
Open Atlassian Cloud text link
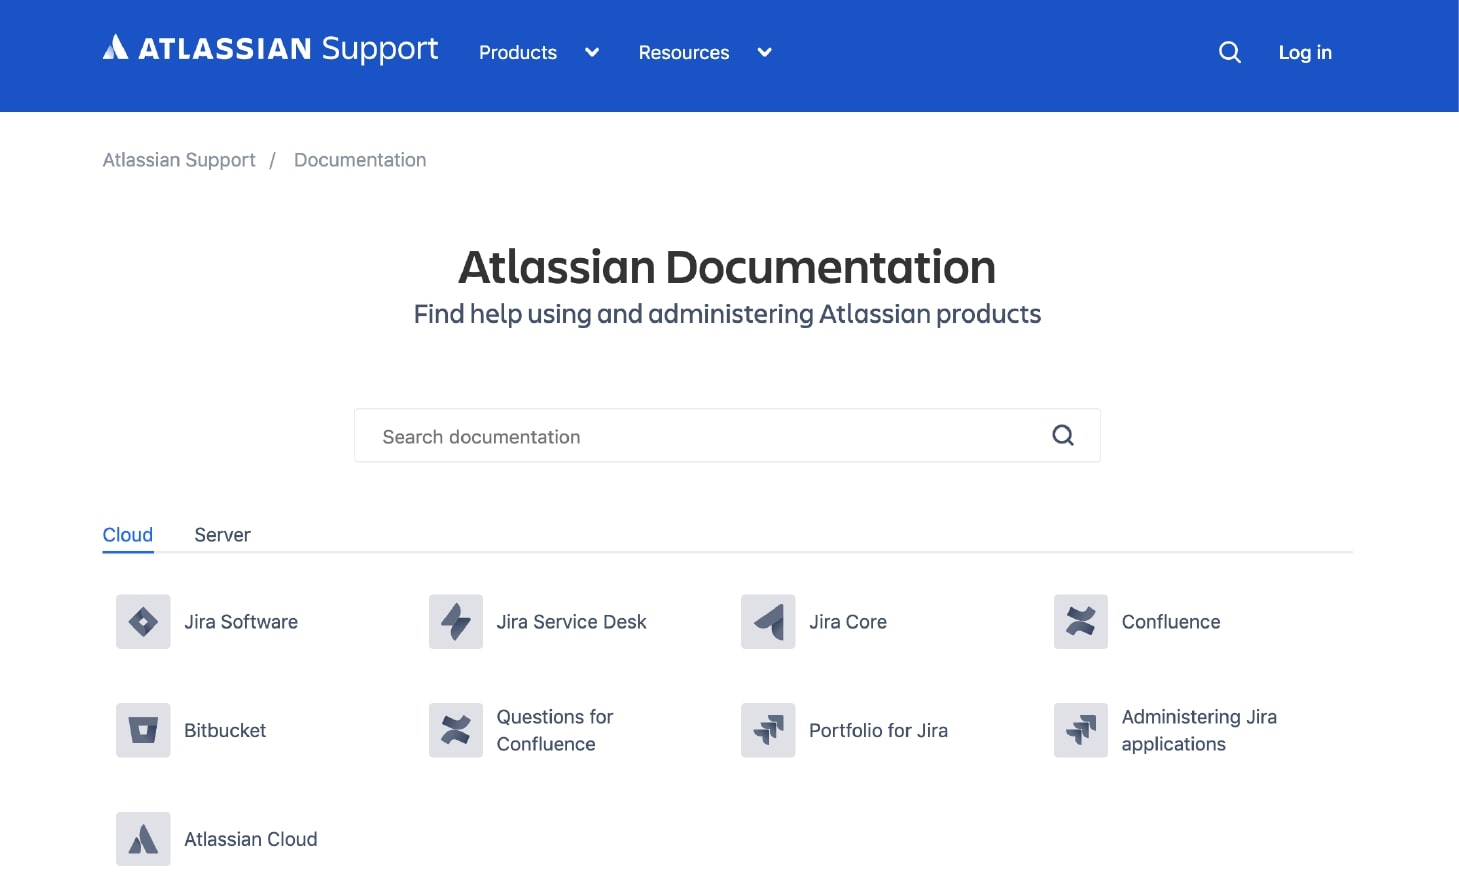(x=251, y=839)
